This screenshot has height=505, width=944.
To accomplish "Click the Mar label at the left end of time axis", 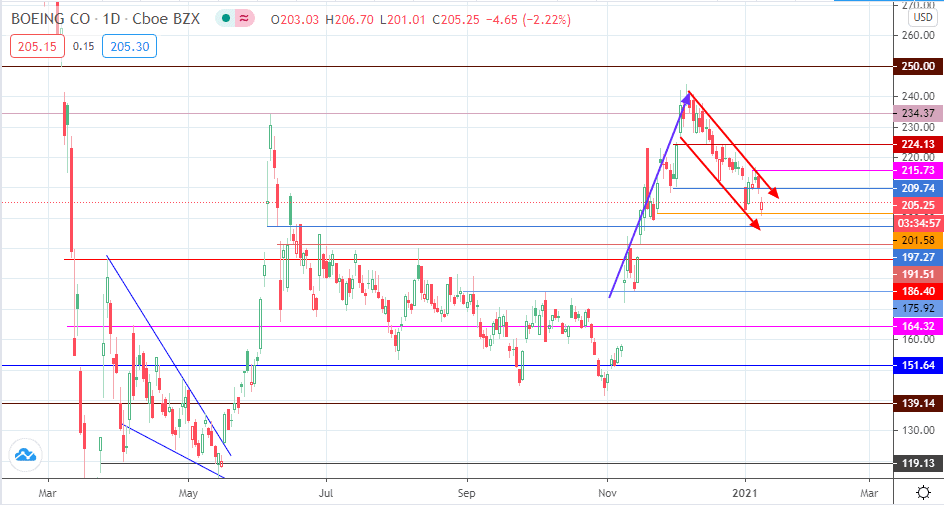I will click(47, 494).
